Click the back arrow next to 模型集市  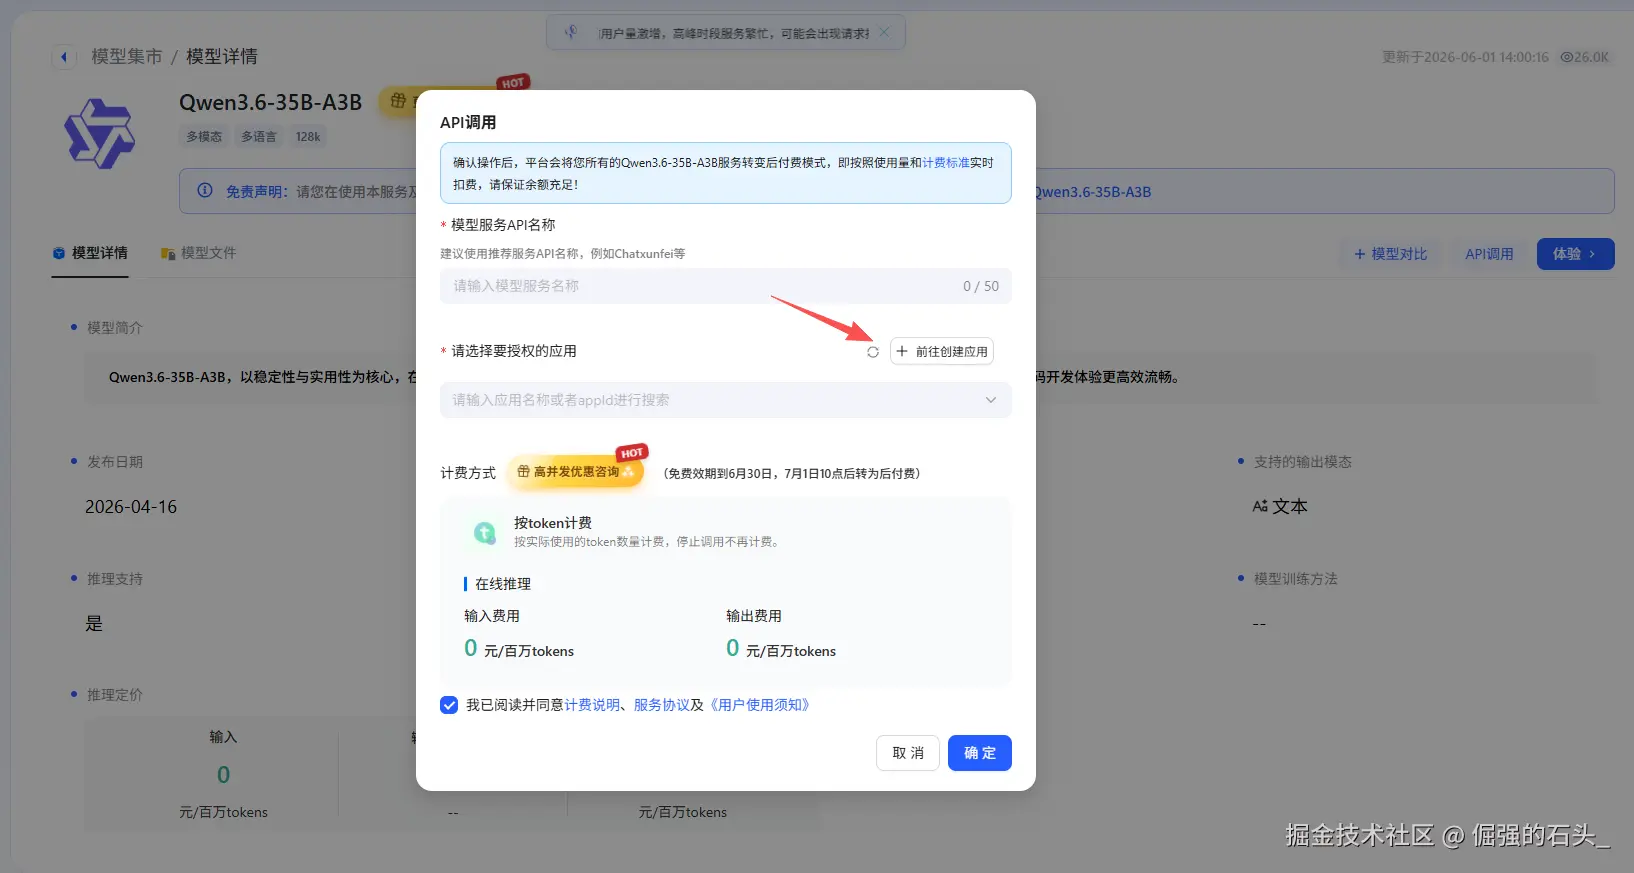click(x=64, y=57)
